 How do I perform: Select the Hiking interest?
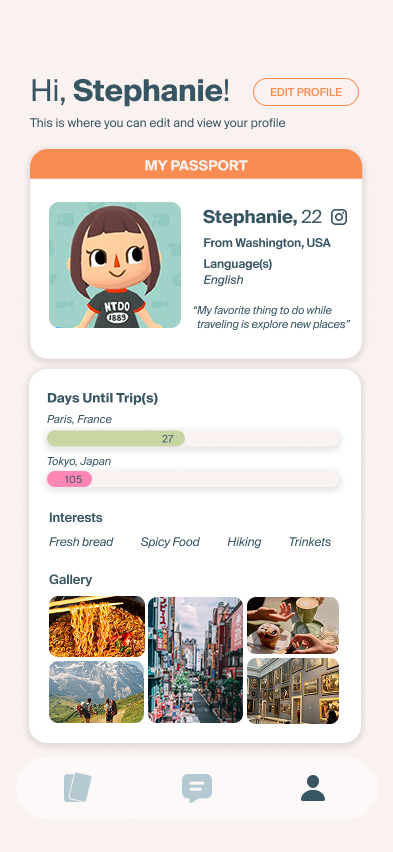pyautogui.click(x=244, y=542)
